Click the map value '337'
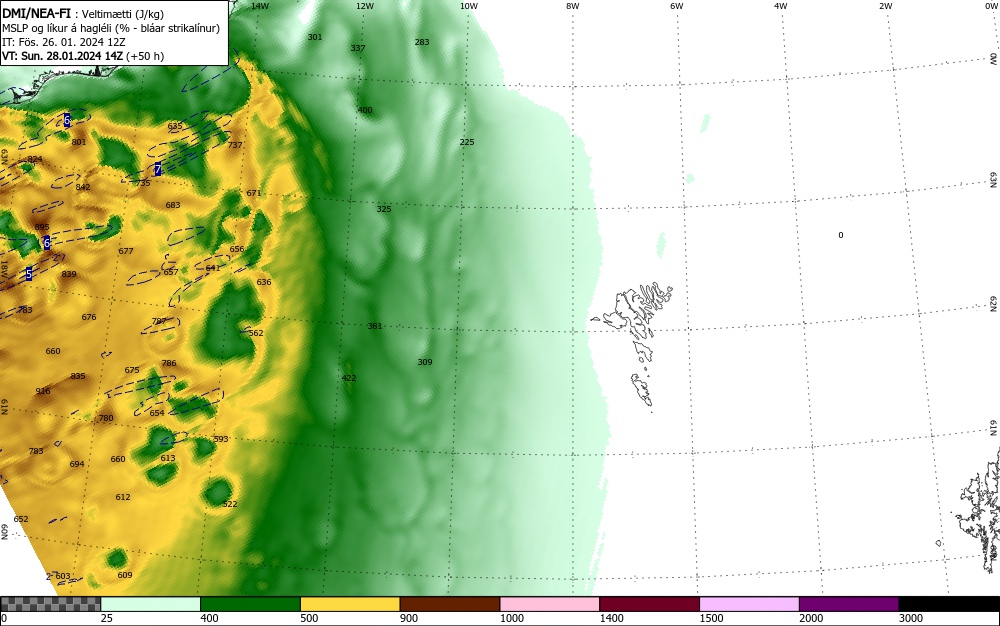This screenshot has height=626, width=1000. click(x=358, y=48)
